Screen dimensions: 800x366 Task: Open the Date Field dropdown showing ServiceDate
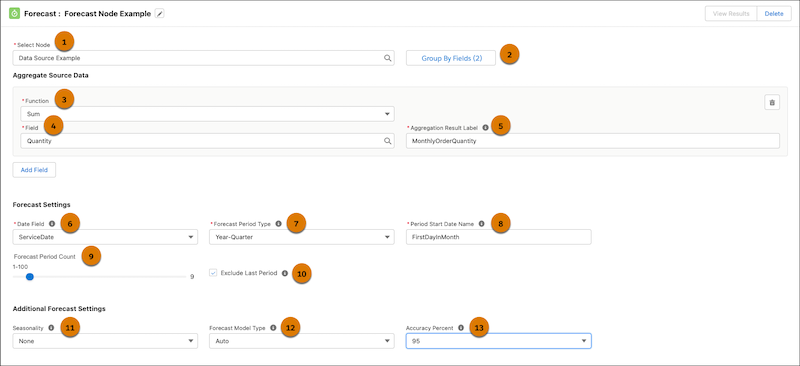pos(105,237)
